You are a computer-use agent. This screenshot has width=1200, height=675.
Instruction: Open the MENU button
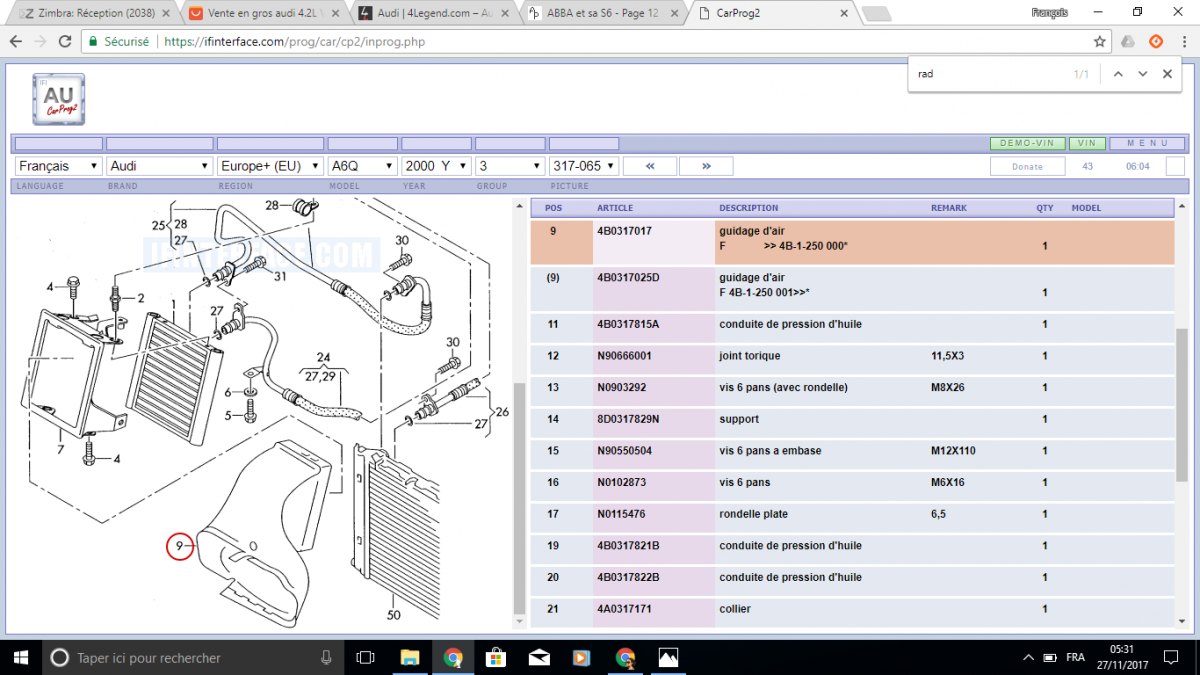click(1147, 143)
